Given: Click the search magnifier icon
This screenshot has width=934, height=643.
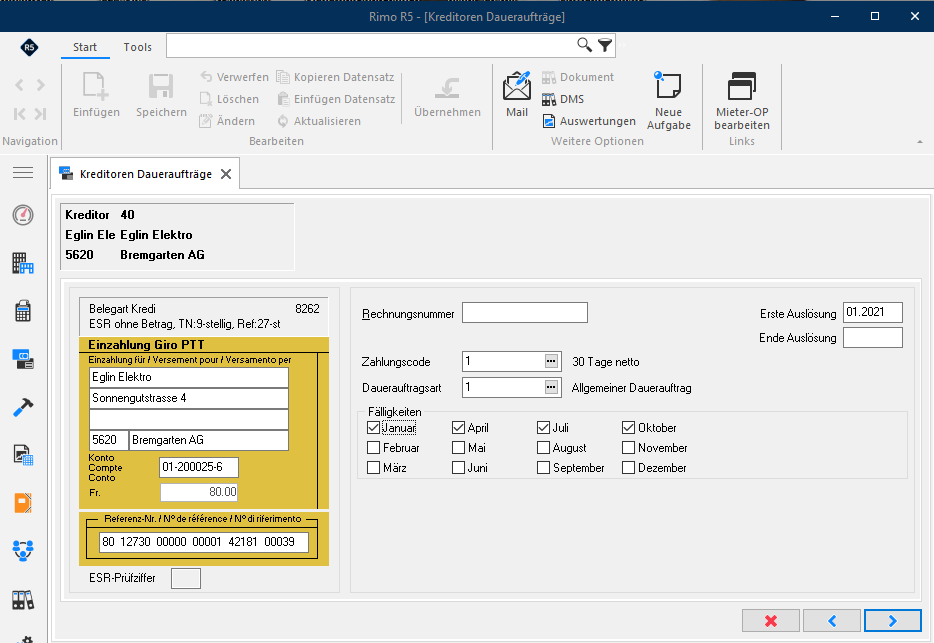Looking at the screenshot, I should pos(584,45).
